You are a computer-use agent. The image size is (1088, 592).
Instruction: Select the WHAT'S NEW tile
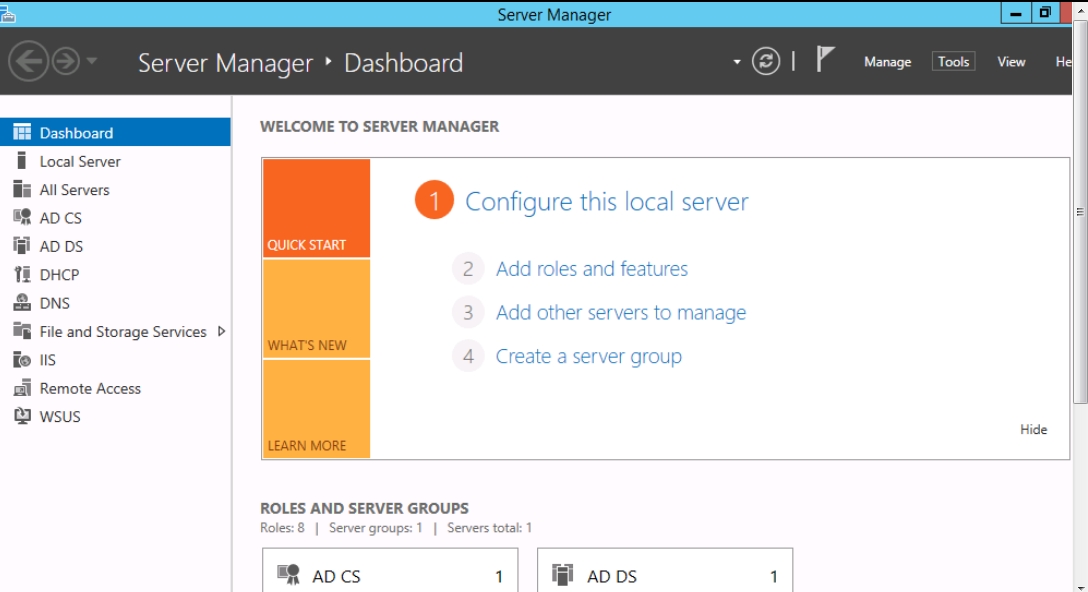(316, 309)
